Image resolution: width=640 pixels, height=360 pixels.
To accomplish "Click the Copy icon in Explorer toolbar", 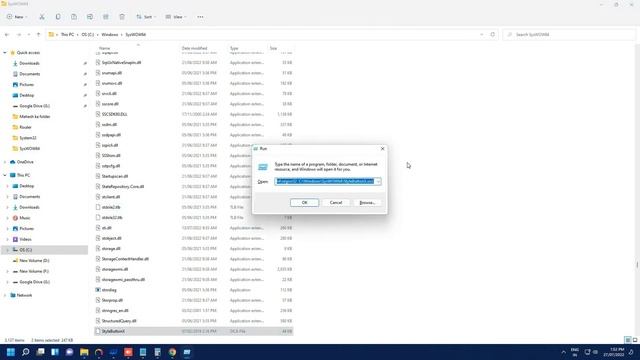I will point(58,17).
